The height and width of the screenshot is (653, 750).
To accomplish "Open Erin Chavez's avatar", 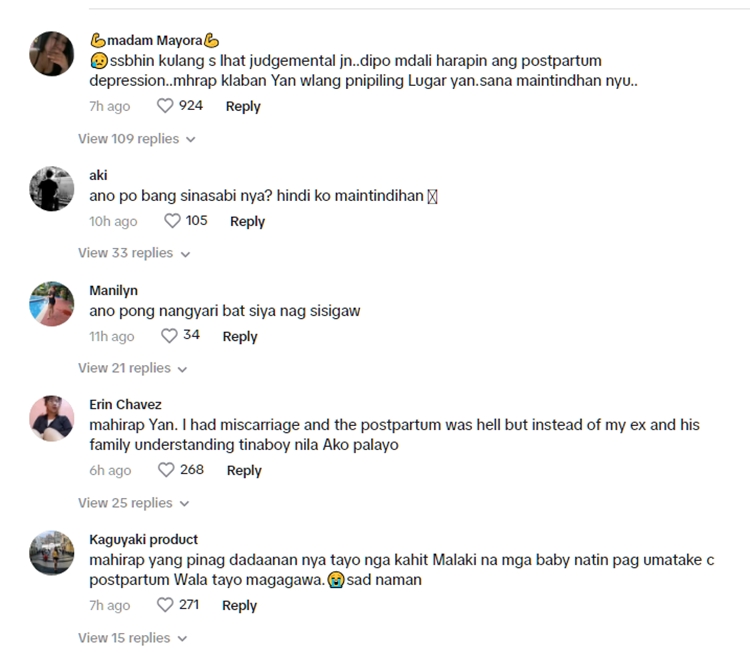I will 52,419.
